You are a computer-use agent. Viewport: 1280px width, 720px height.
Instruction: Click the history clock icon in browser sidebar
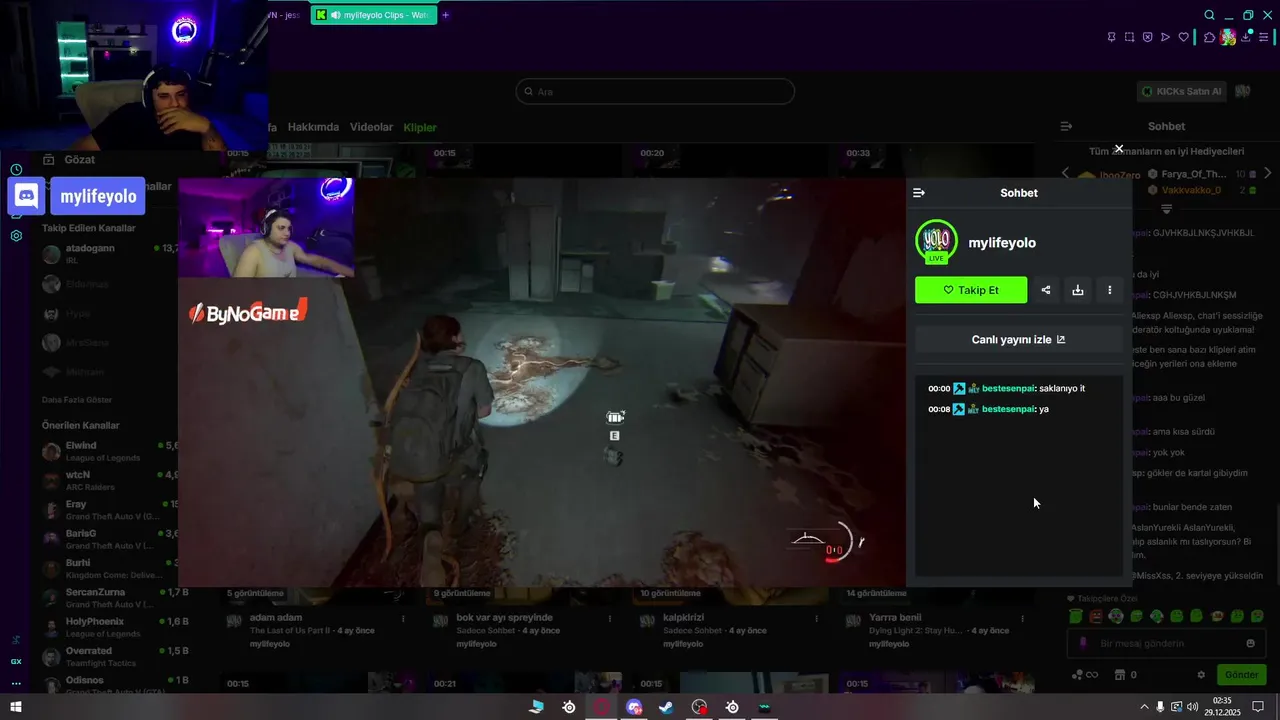point(16,170)
